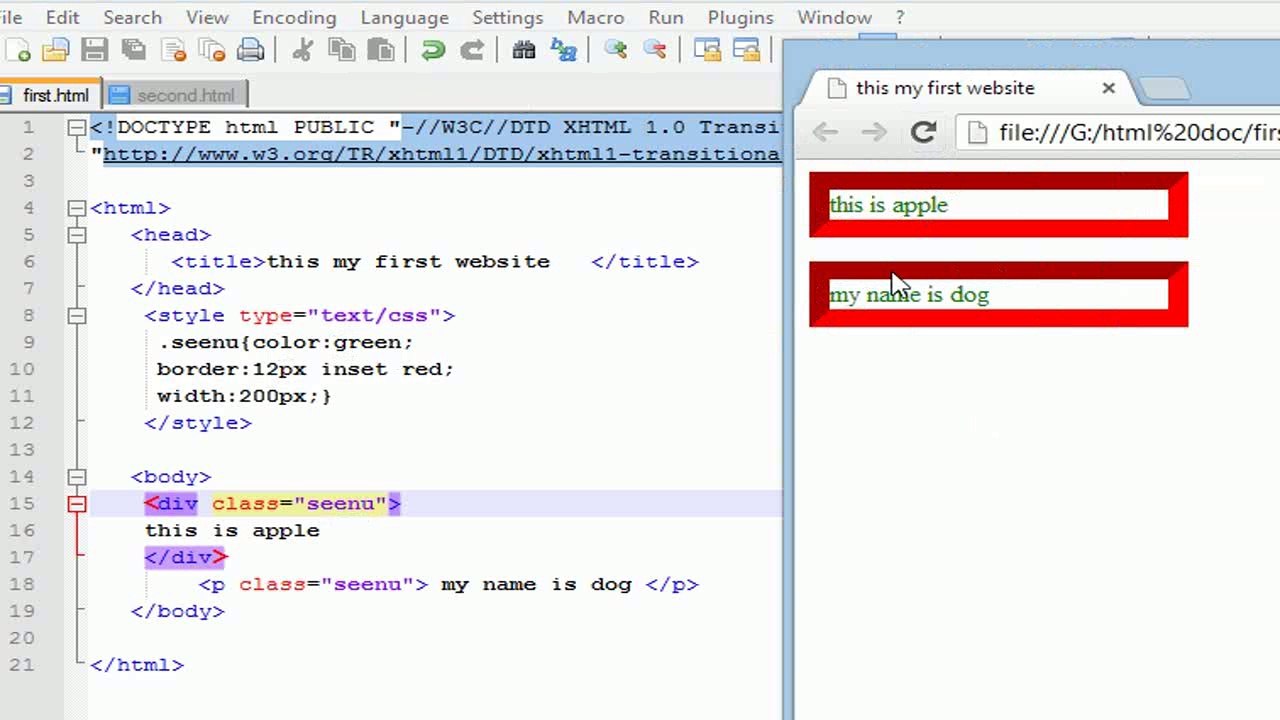Click 'this is apple' on editor line 16
The height and width of the screenshot is (720, 1280).
pos(232,531)
